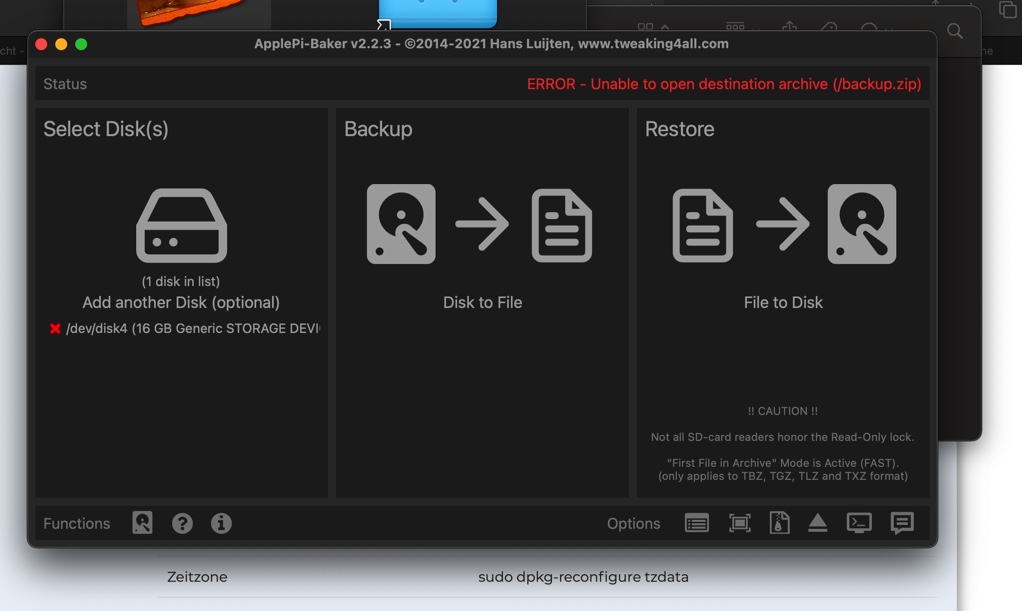
Task: Open the terminal log icon
Action: coord(859,523)
